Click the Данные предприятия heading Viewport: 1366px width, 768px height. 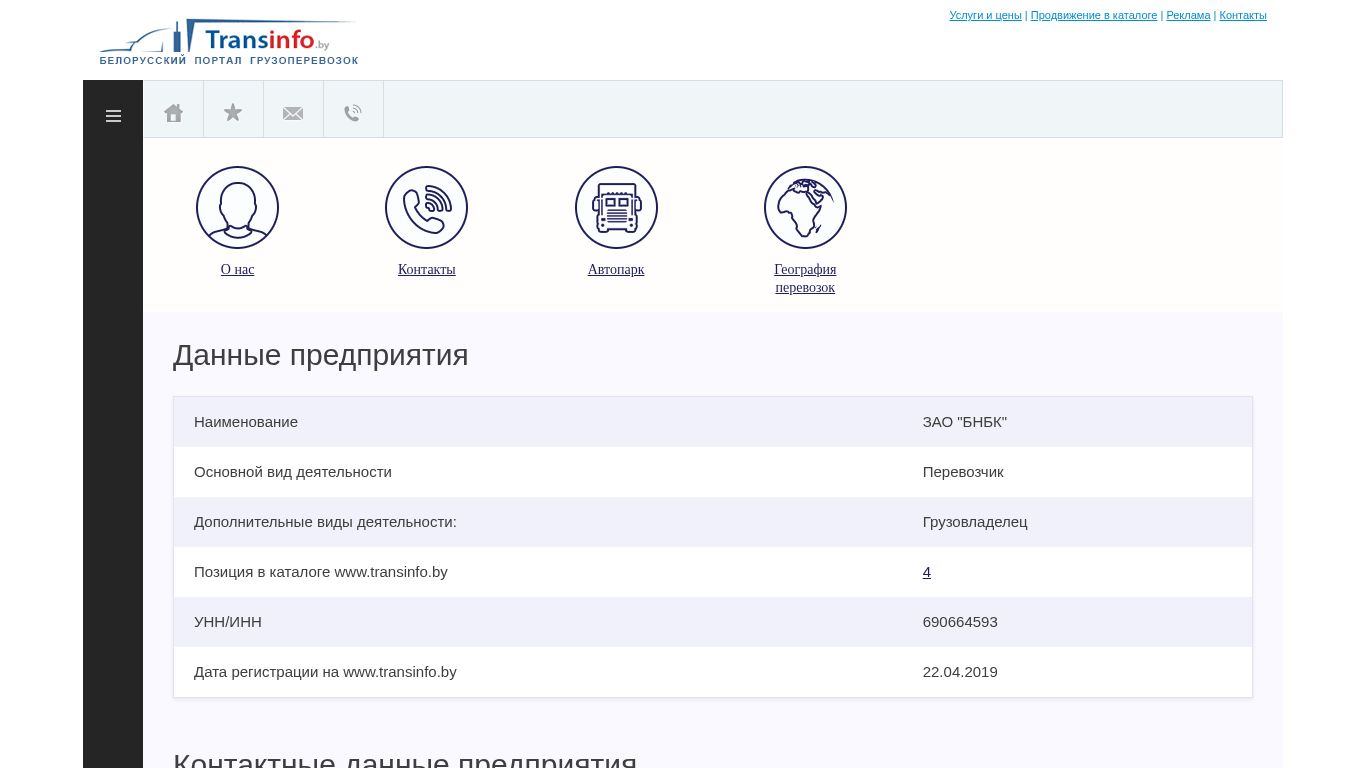321,355
